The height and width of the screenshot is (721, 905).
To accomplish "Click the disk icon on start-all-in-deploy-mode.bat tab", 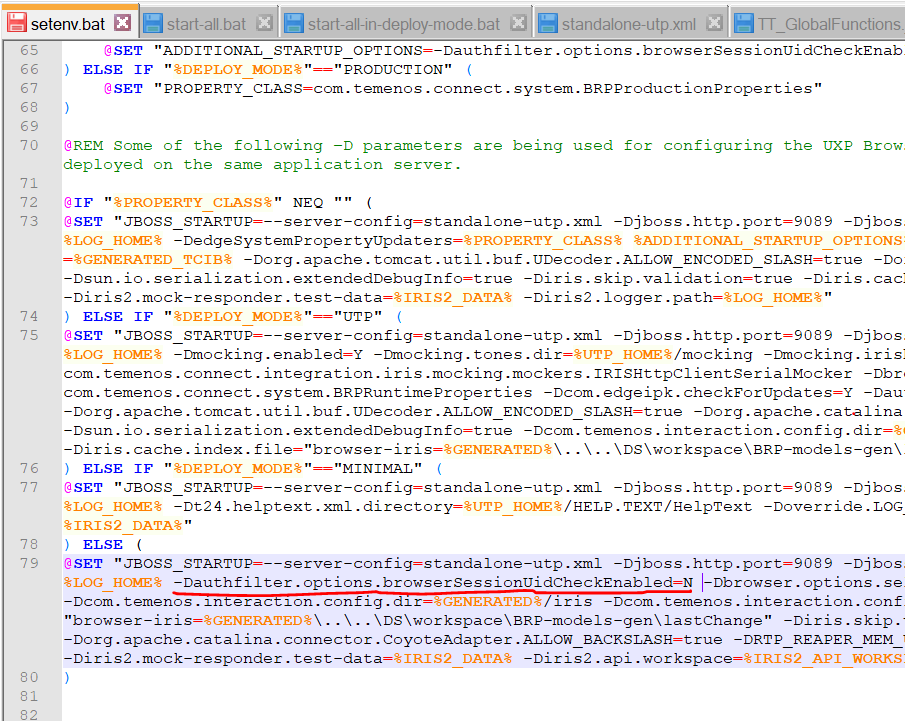I will 293,23.
